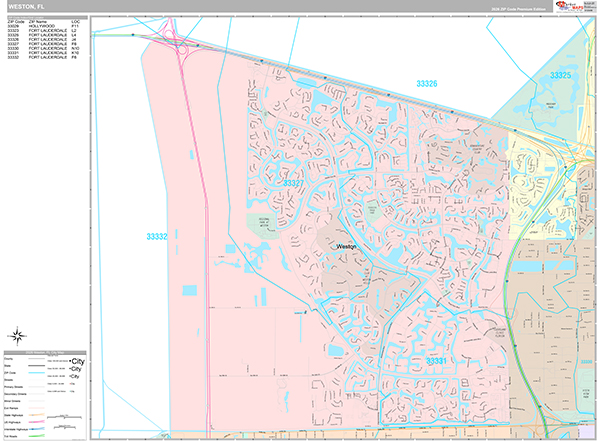Click the Exit Ramps legend label

click(11, 408)
